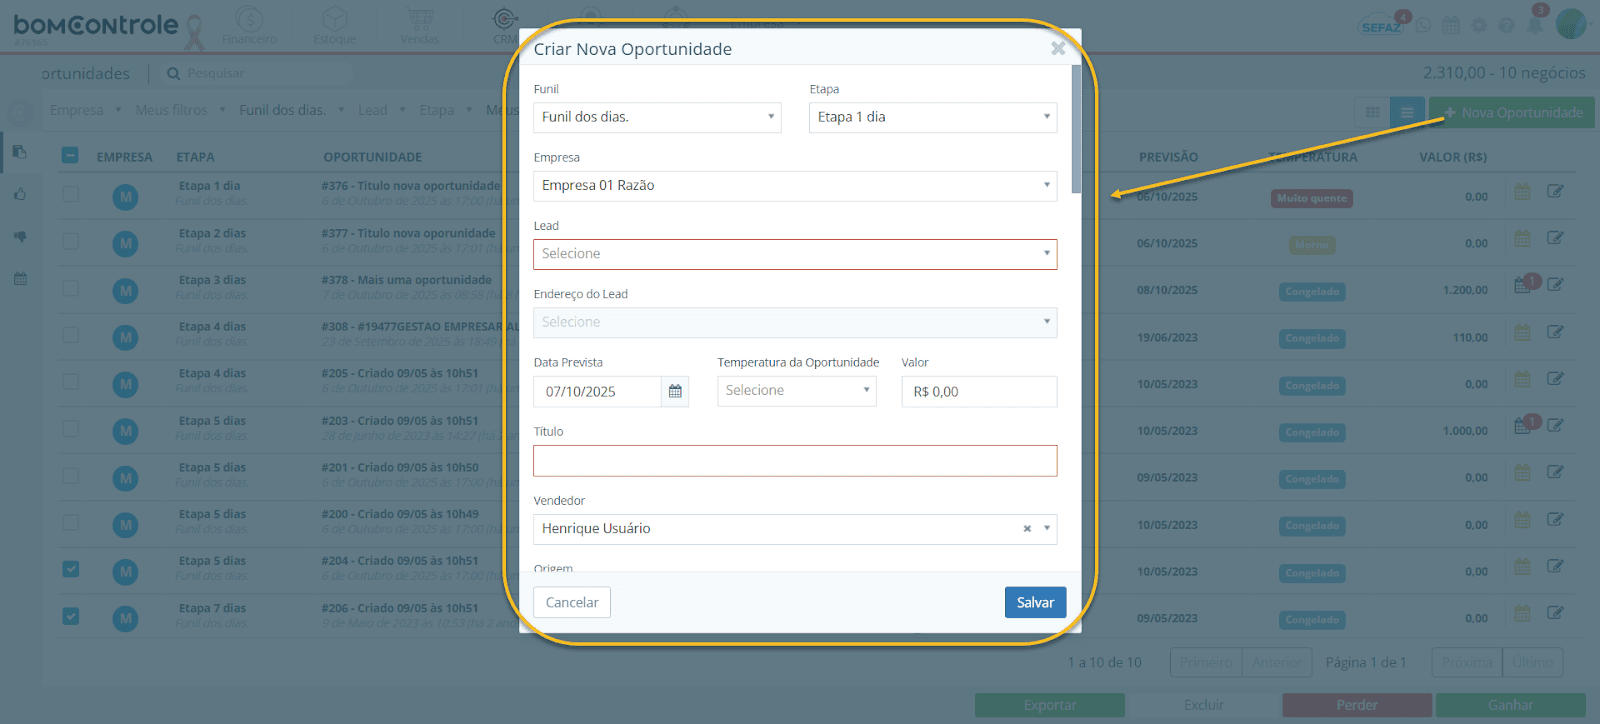Open the calendar sidebar icon
Image resolution: width=1600 pixels, height=724 pixels.
20,279
